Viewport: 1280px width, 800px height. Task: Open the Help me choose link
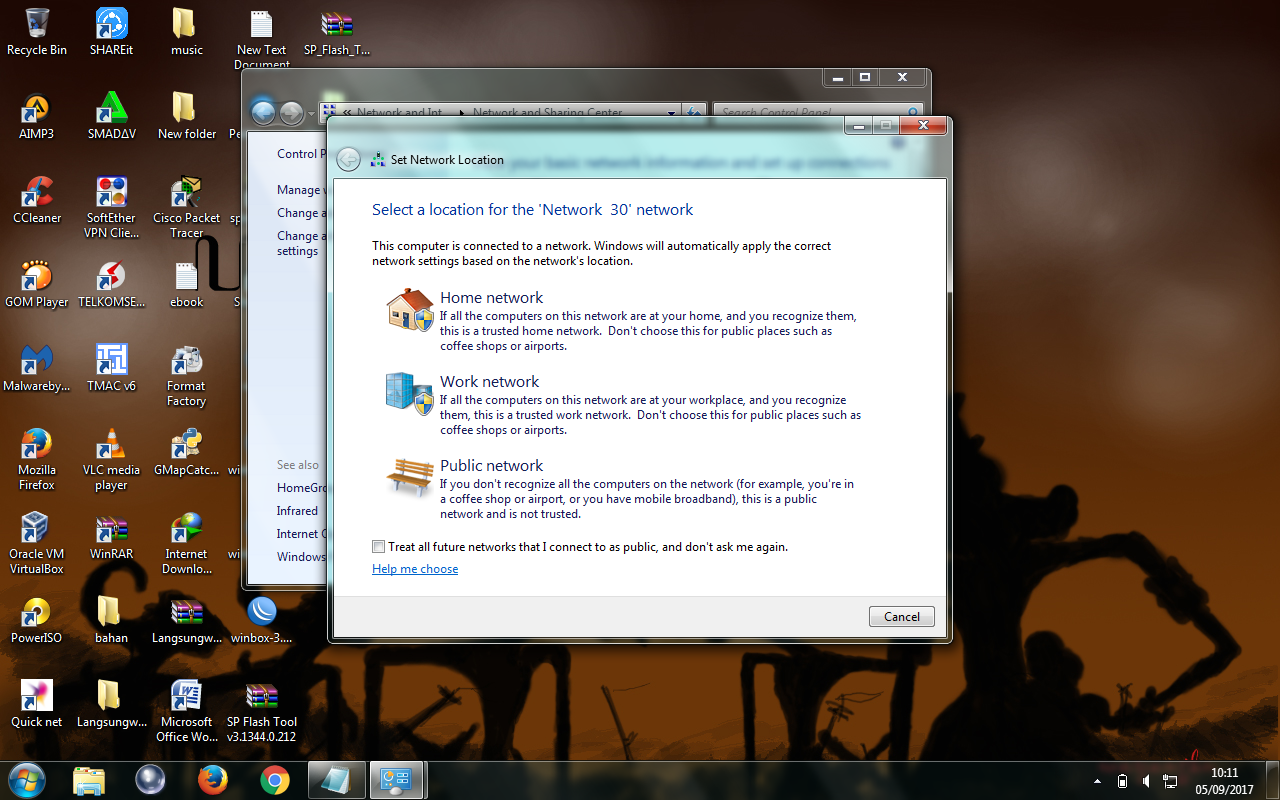click(x=414, y=568)
